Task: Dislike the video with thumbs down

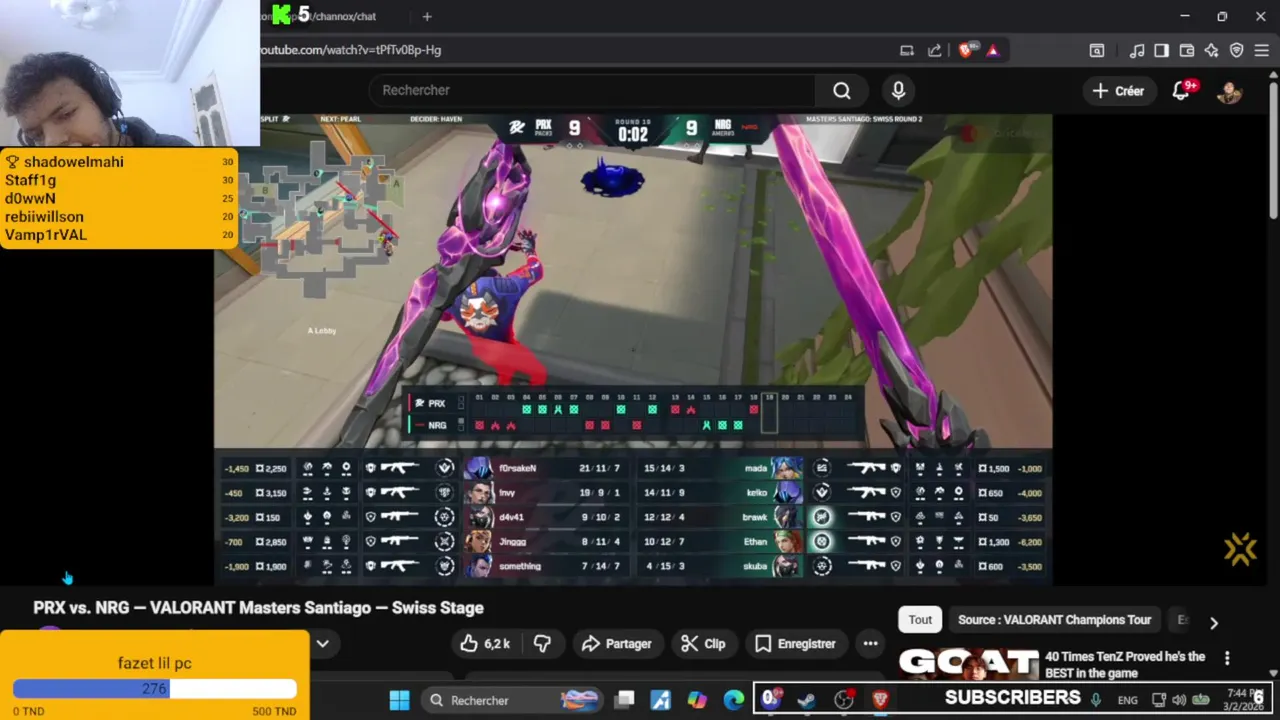Action: 542,644
